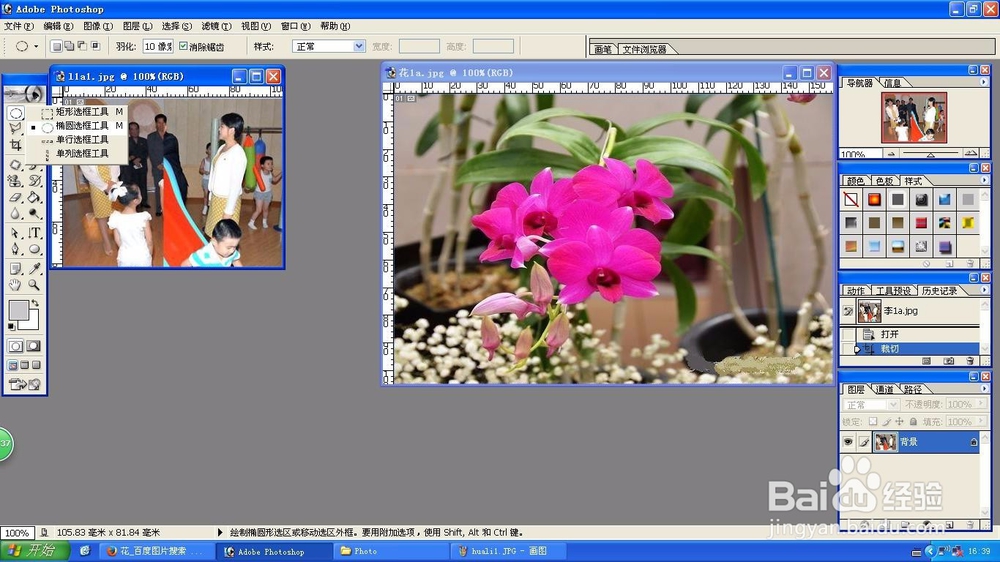Switch to the 动作 actions tab
The height and width of the screenshot is (562, 1000).
tap(856, 291)
